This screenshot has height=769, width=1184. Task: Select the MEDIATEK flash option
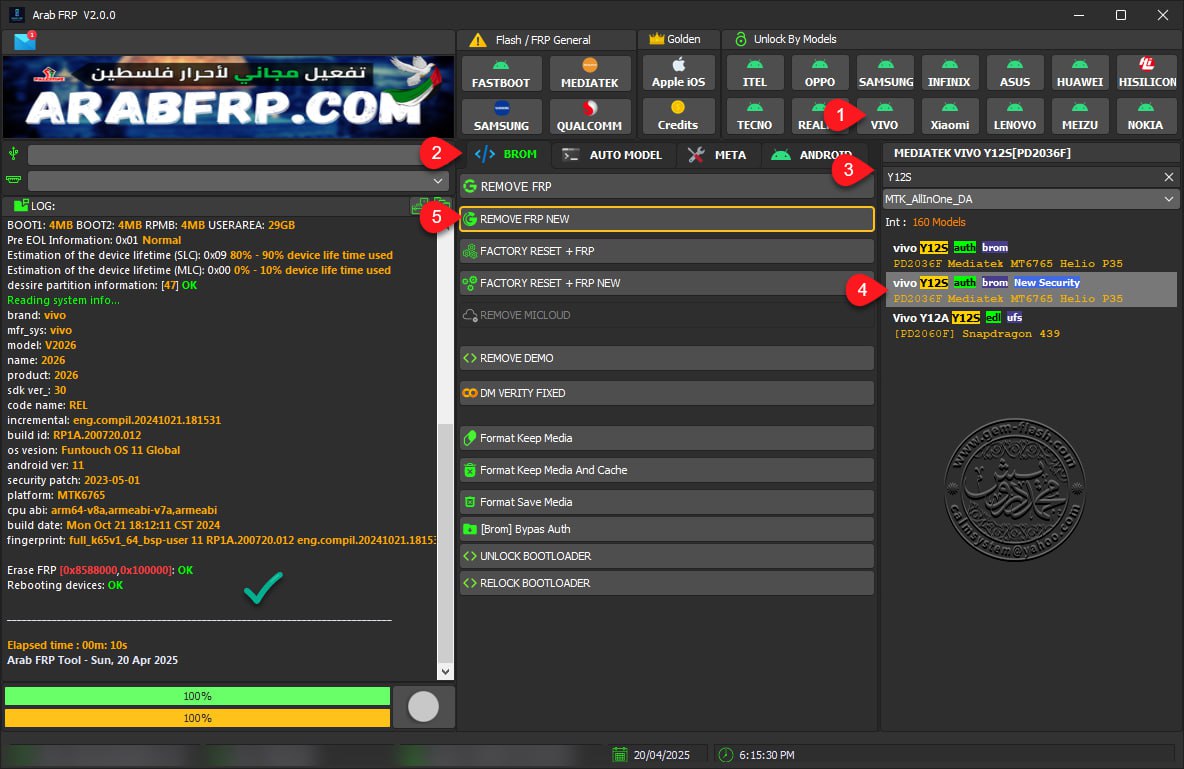[x=590, y=73]
